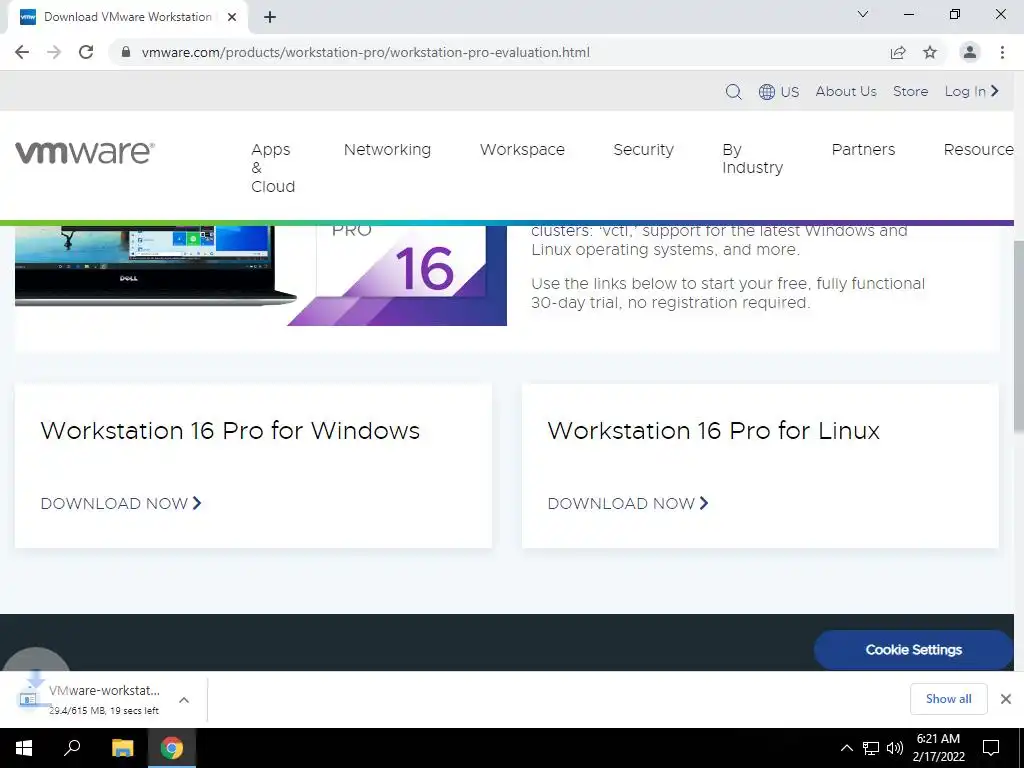Open the About Us link
This screenshot has width=1024, height=768.
click(x=846, y=91)
